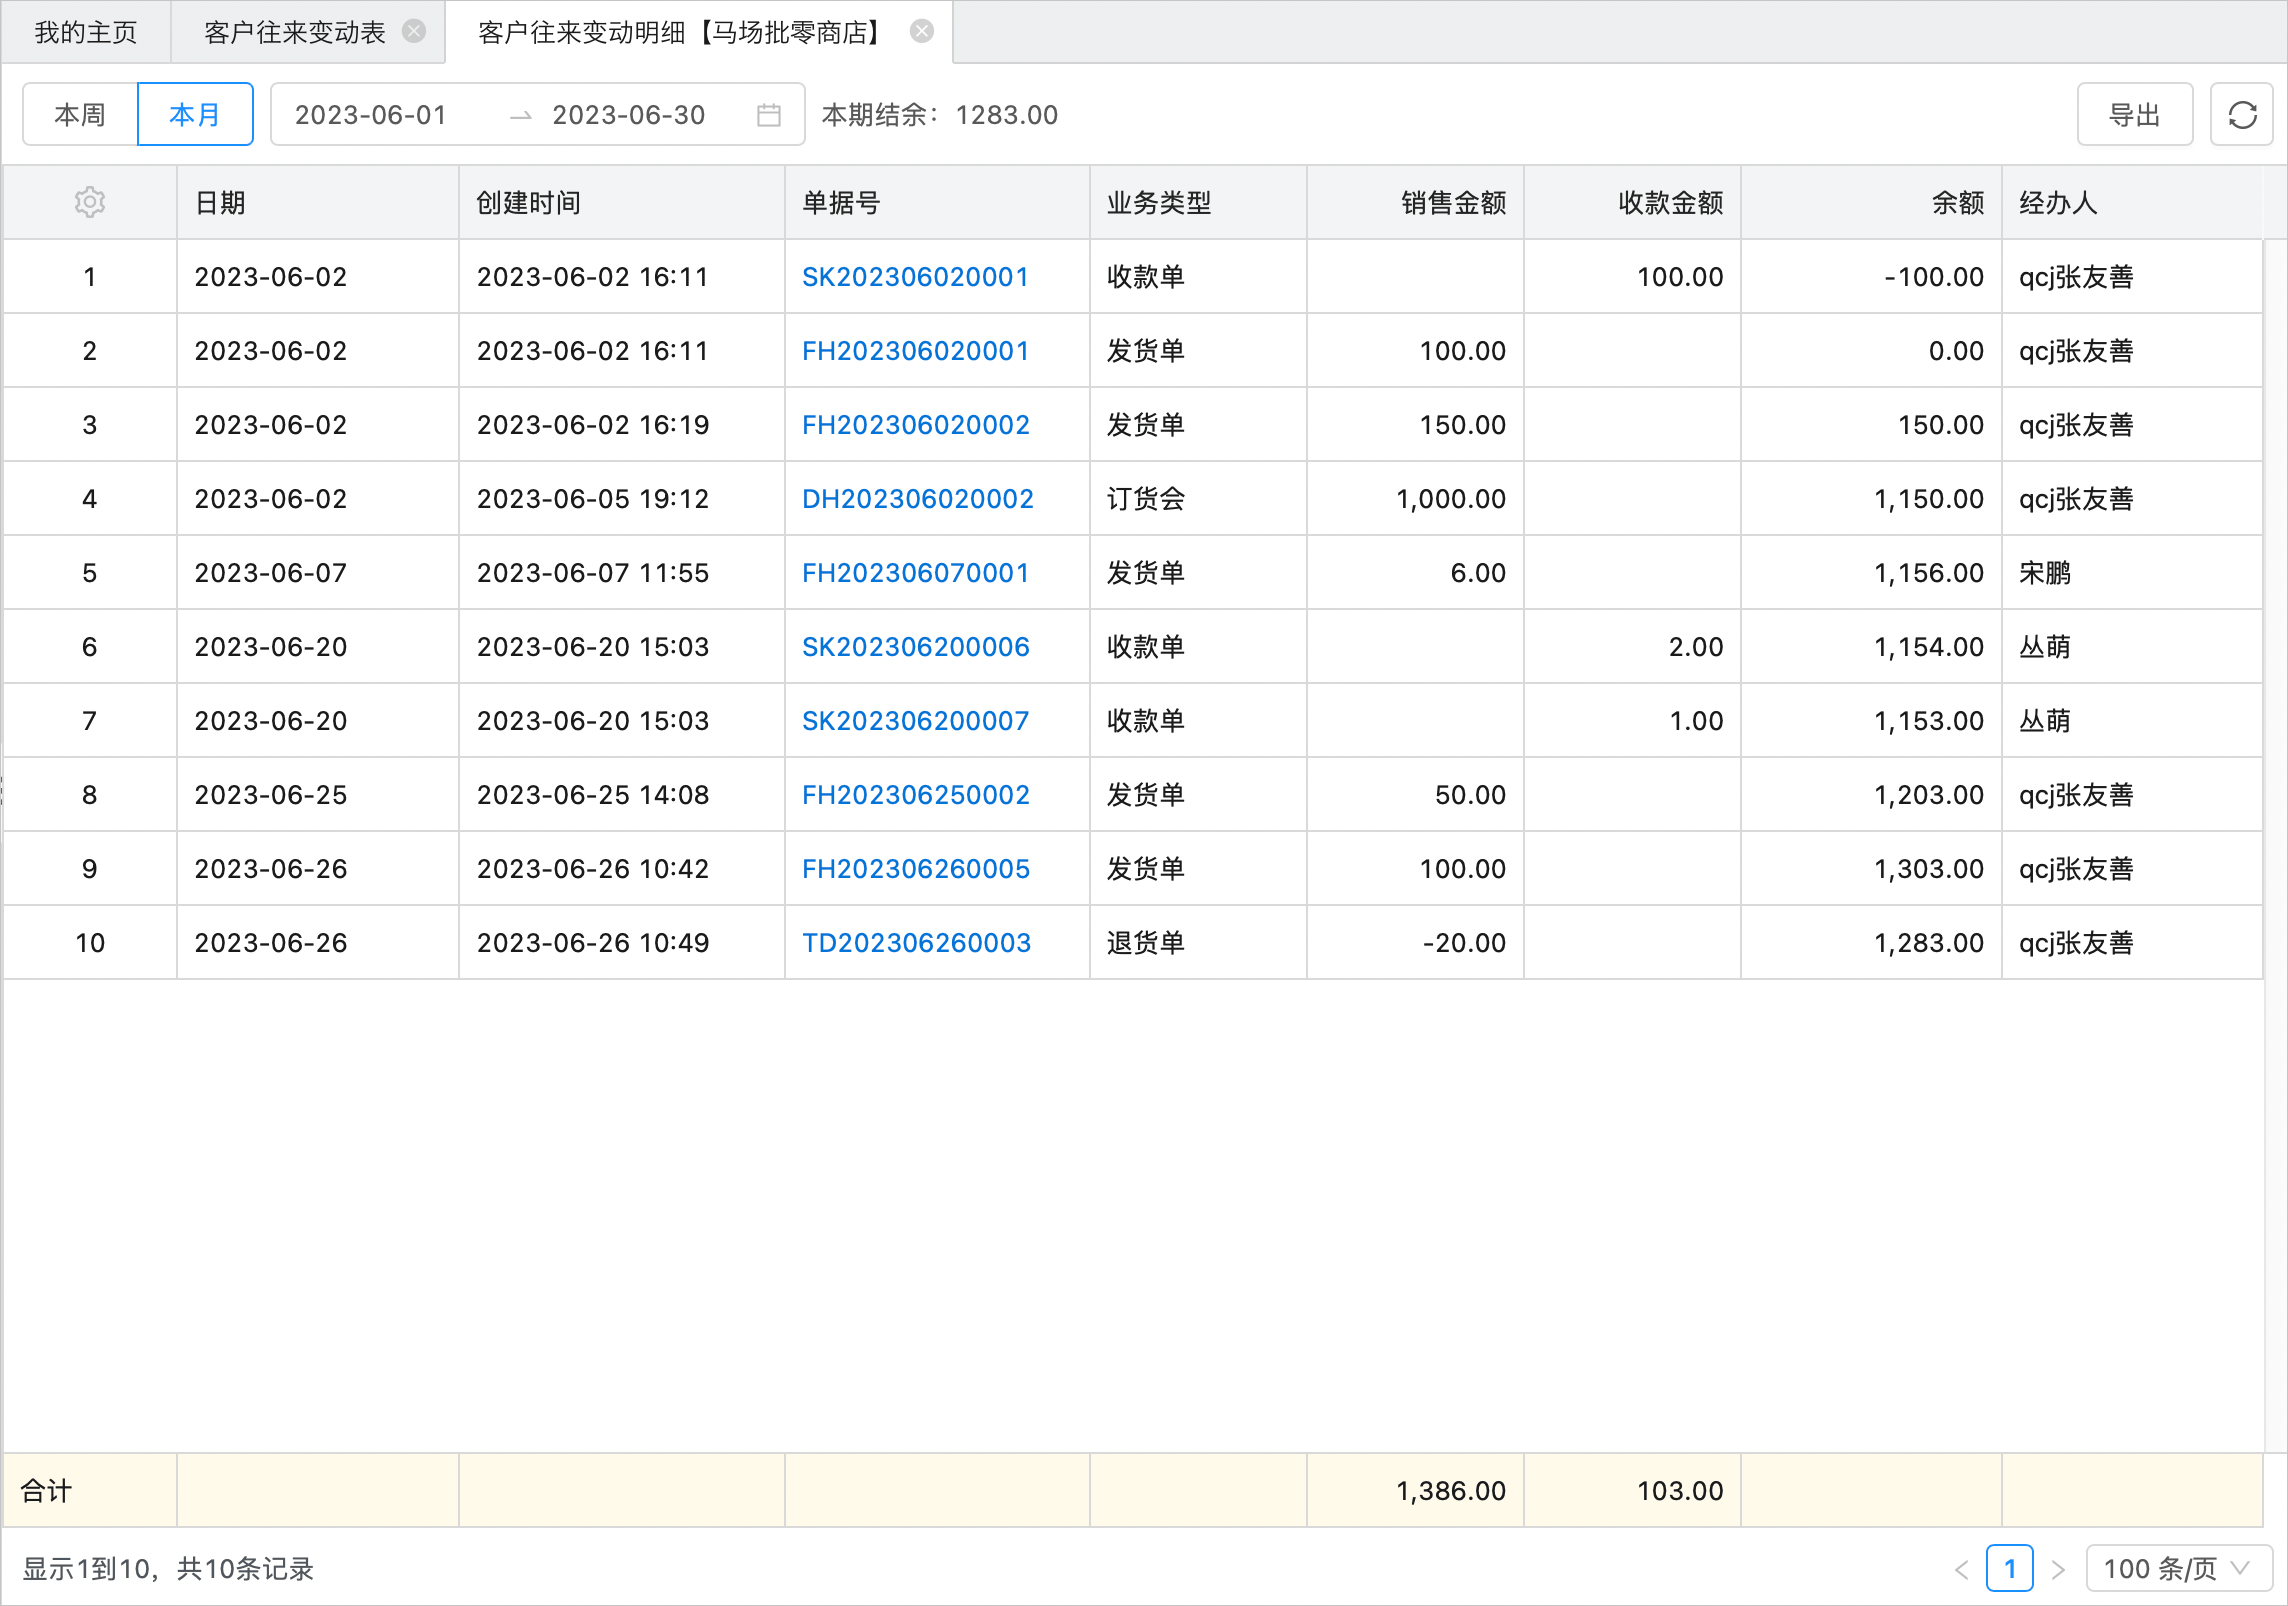Click the end date 2023-06-30 field

[x=629, y=115]
